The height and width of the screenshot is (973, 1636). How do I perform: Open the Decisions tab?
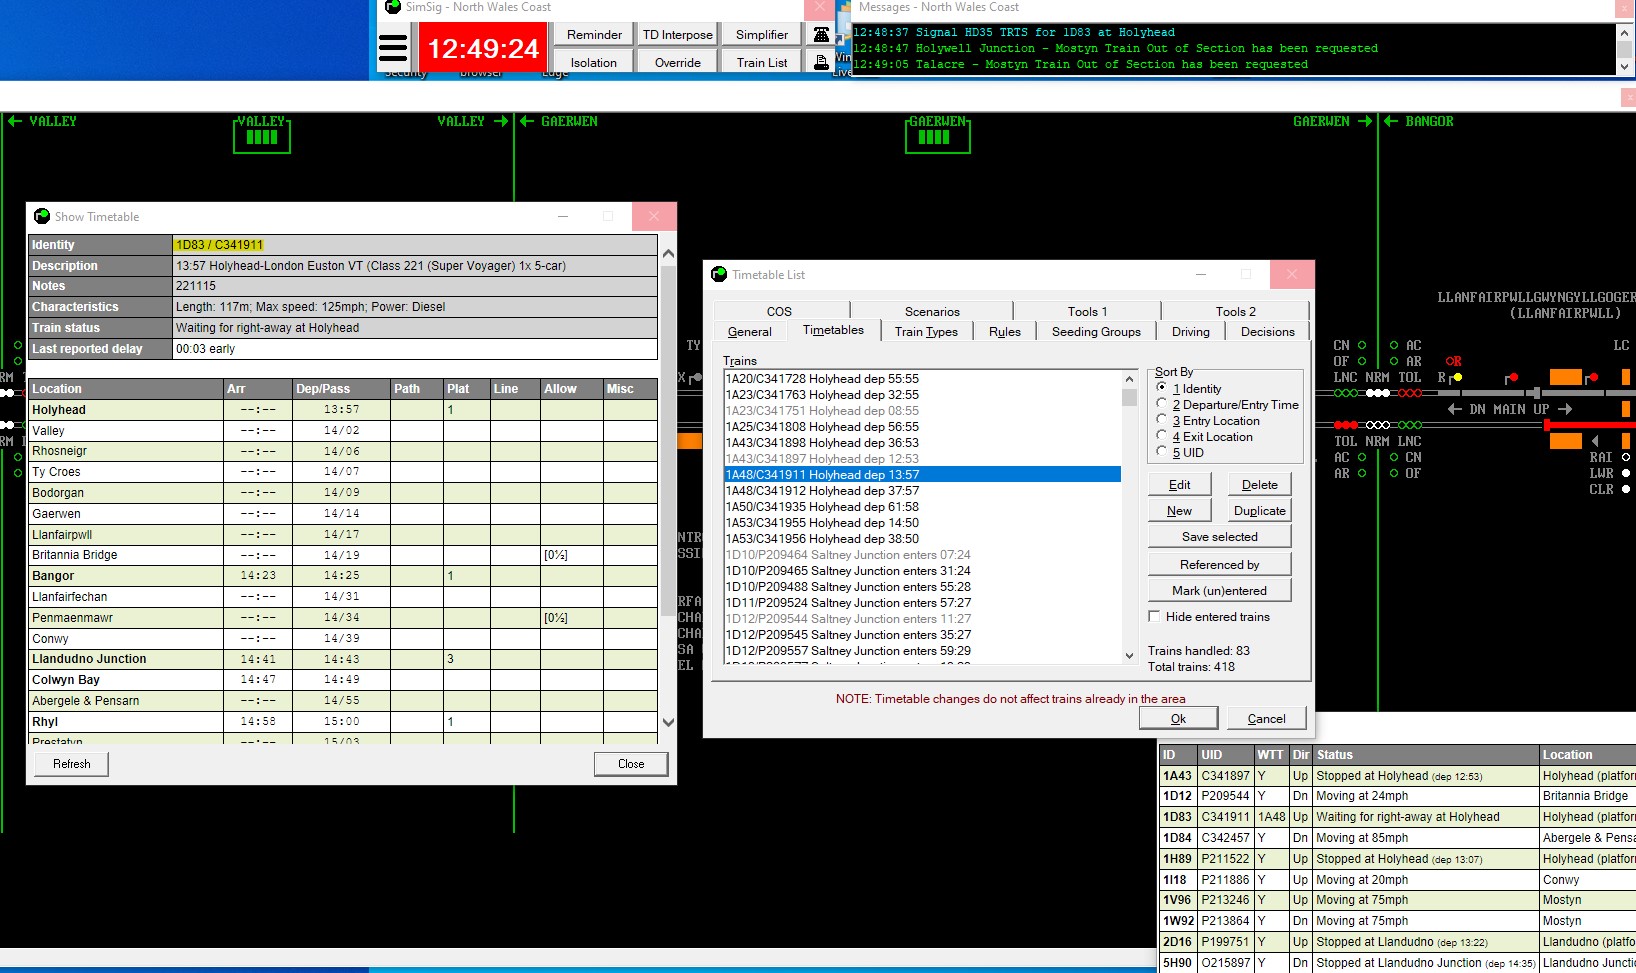click(1268, 331)
